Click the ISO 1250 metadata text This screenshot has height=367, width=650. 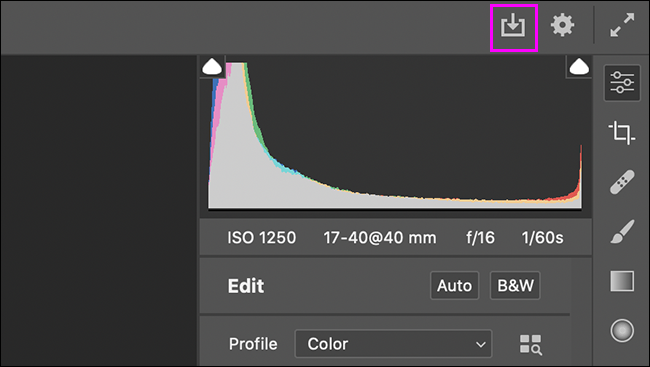(x=262, y=238)
